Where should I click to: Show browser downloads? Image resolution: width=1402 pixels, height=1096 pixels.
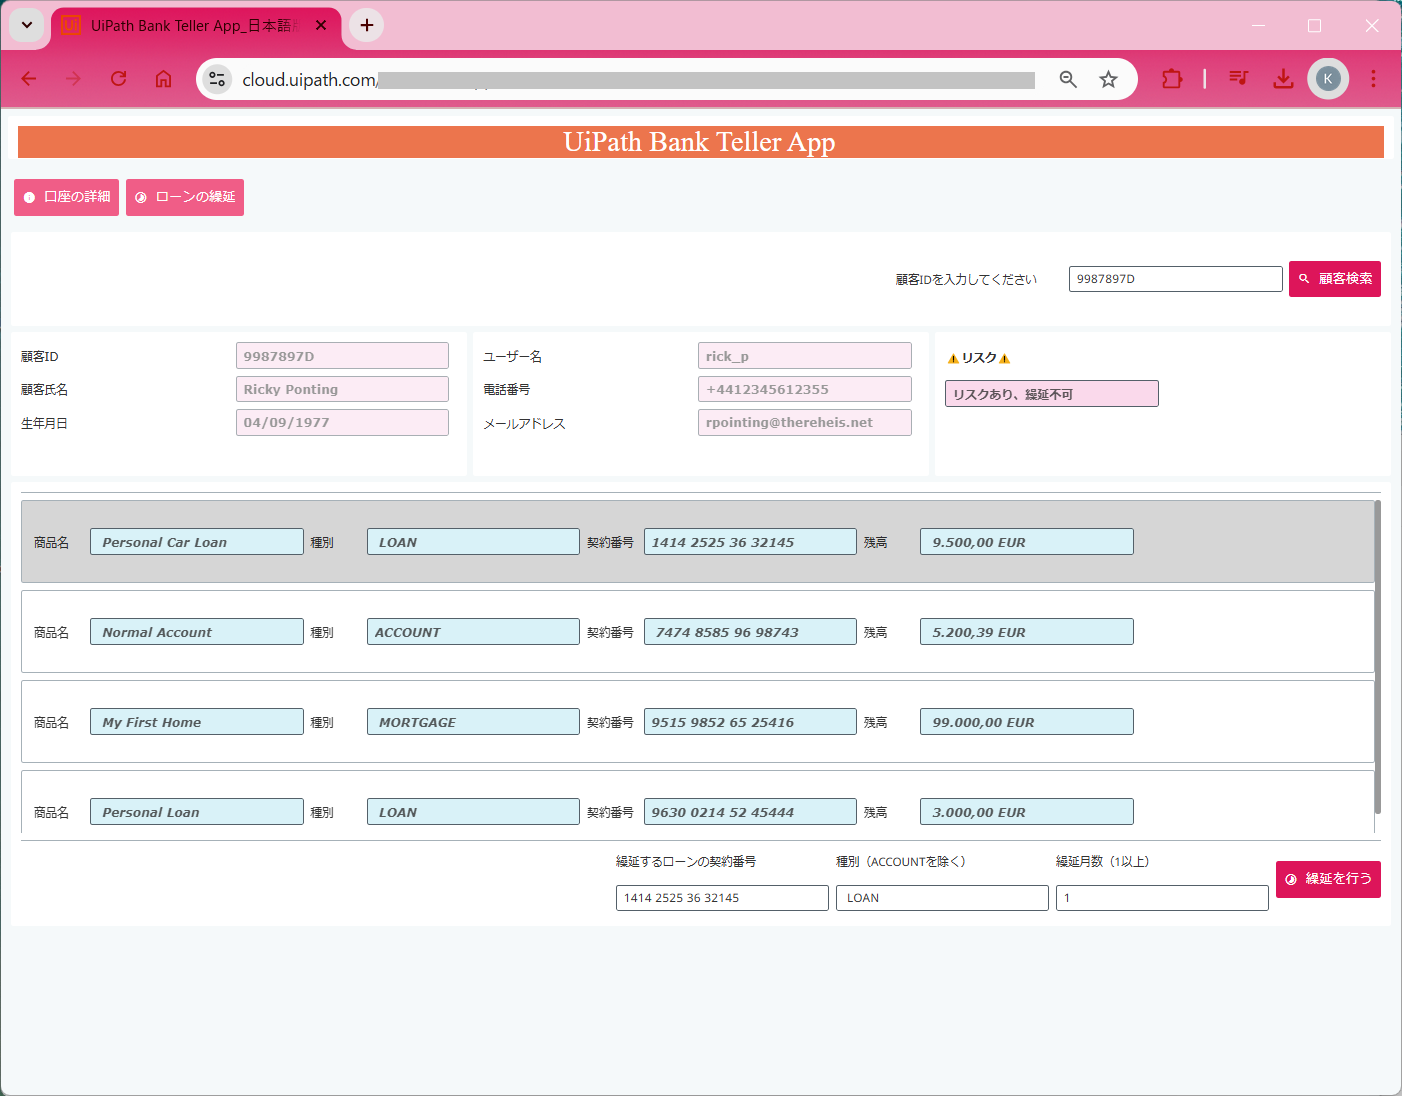pyautogui.click(x=1283, y=79)
